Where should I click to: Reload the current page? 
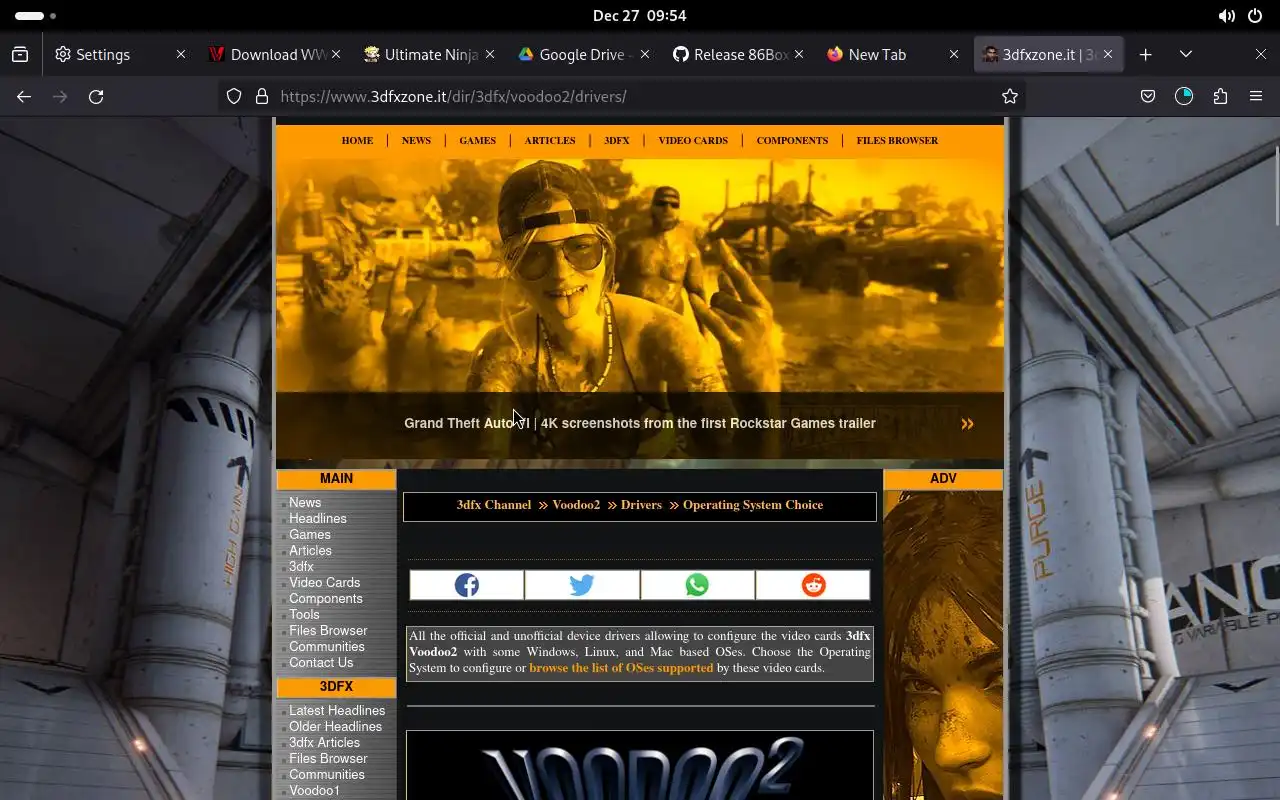click(x=96, y=96)
